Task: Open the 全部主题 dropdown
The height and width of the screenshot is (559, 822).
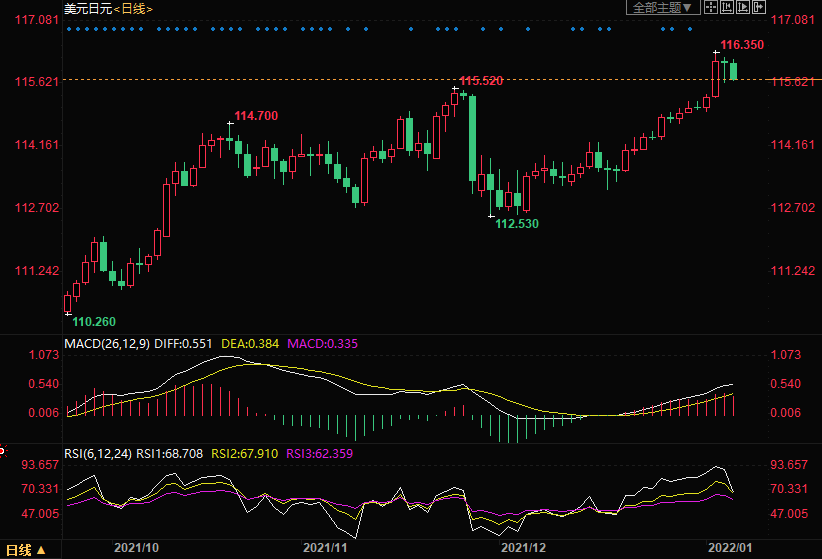Action: [x=661, y=7]
